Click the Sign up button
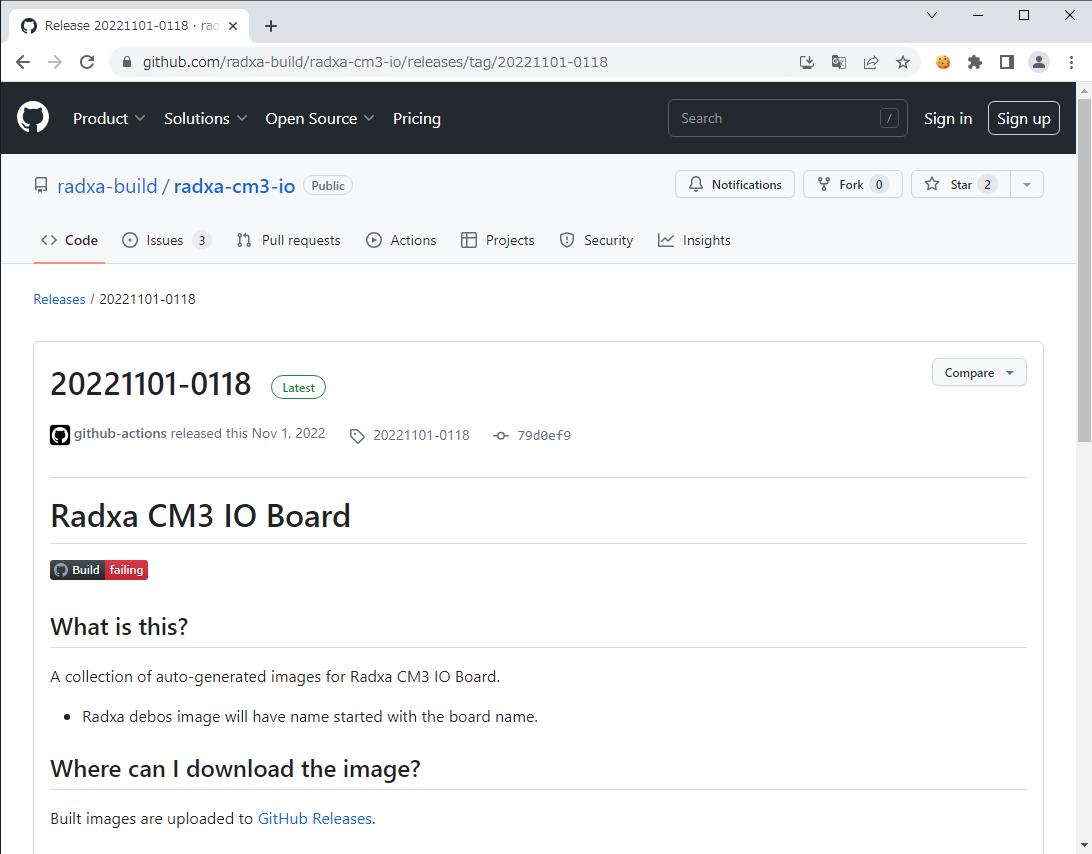1092x854 pixels. coord(1024,118)
